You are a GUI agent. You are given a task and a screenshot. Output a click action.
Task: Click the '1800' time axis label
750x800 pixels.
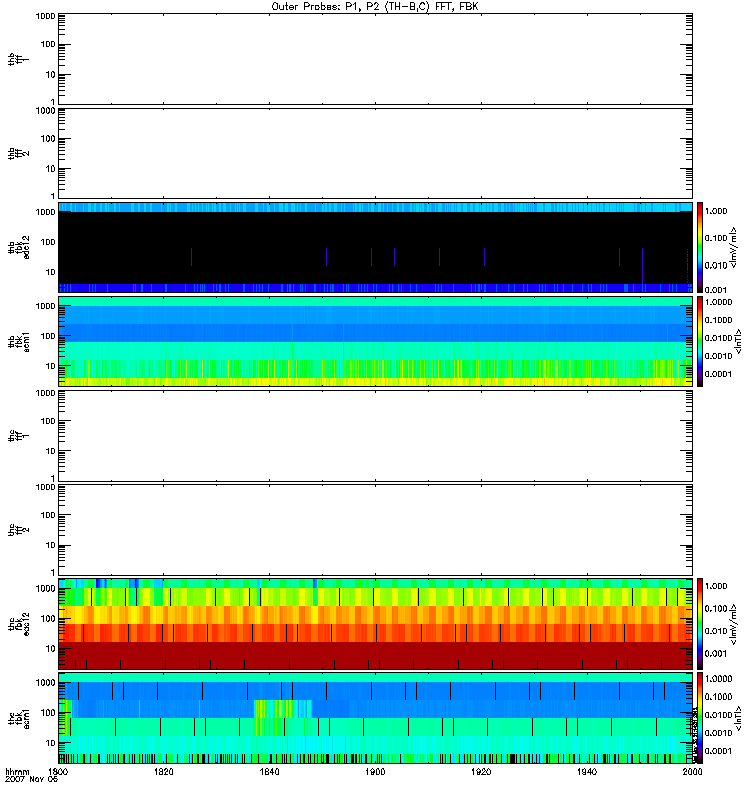coord(58,771)
